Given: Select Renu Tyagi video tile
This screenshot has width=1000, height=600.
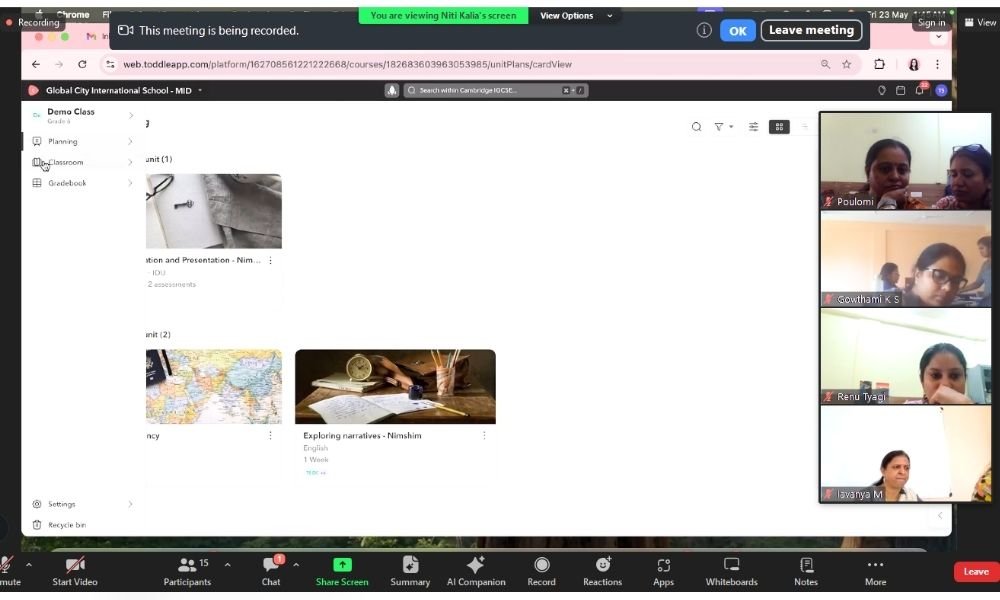Looking at the screenshot, I should 906,356.
